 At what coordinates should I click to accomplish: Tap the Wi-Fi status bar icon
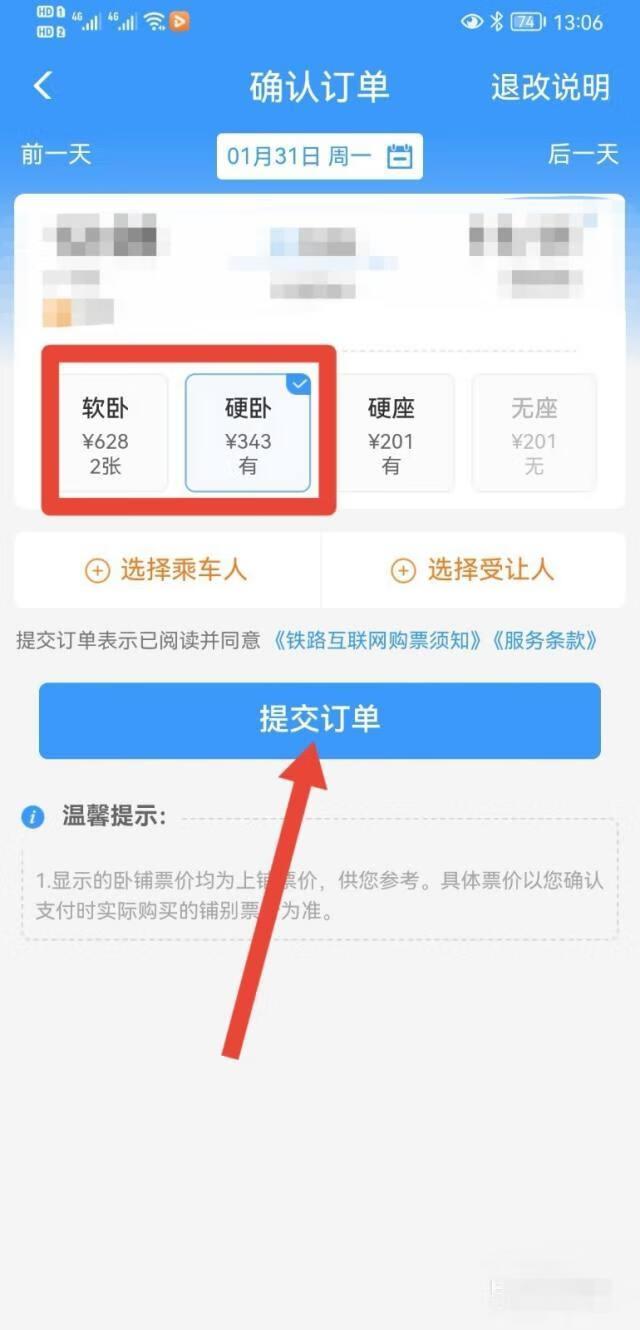click(x=154, y=21)
